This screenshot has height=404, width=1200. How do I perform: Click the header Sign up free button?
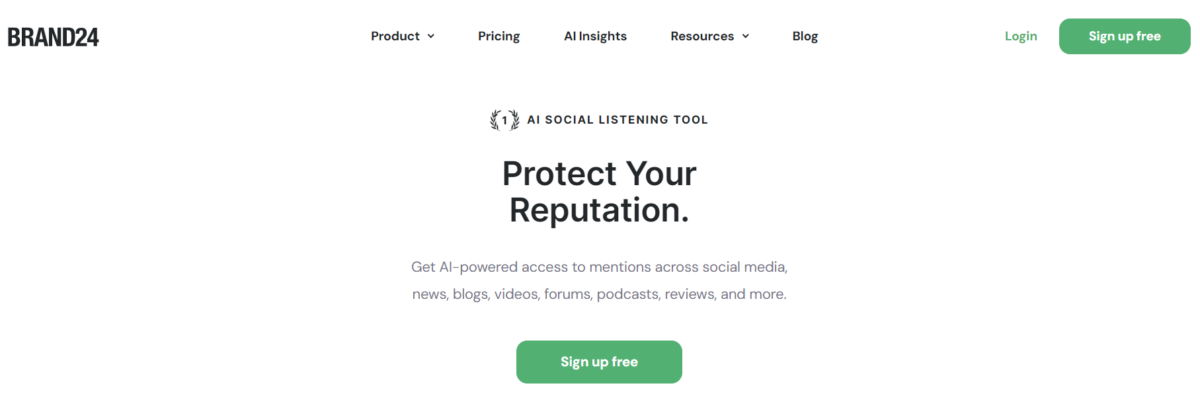point(1125,36)
